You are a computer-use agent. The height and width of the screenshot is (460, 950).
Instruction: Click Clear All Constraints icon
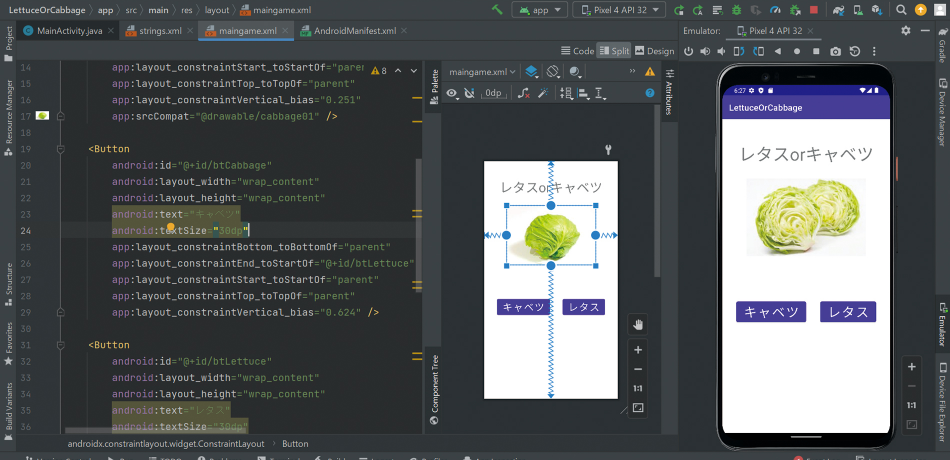pos(525,93)
